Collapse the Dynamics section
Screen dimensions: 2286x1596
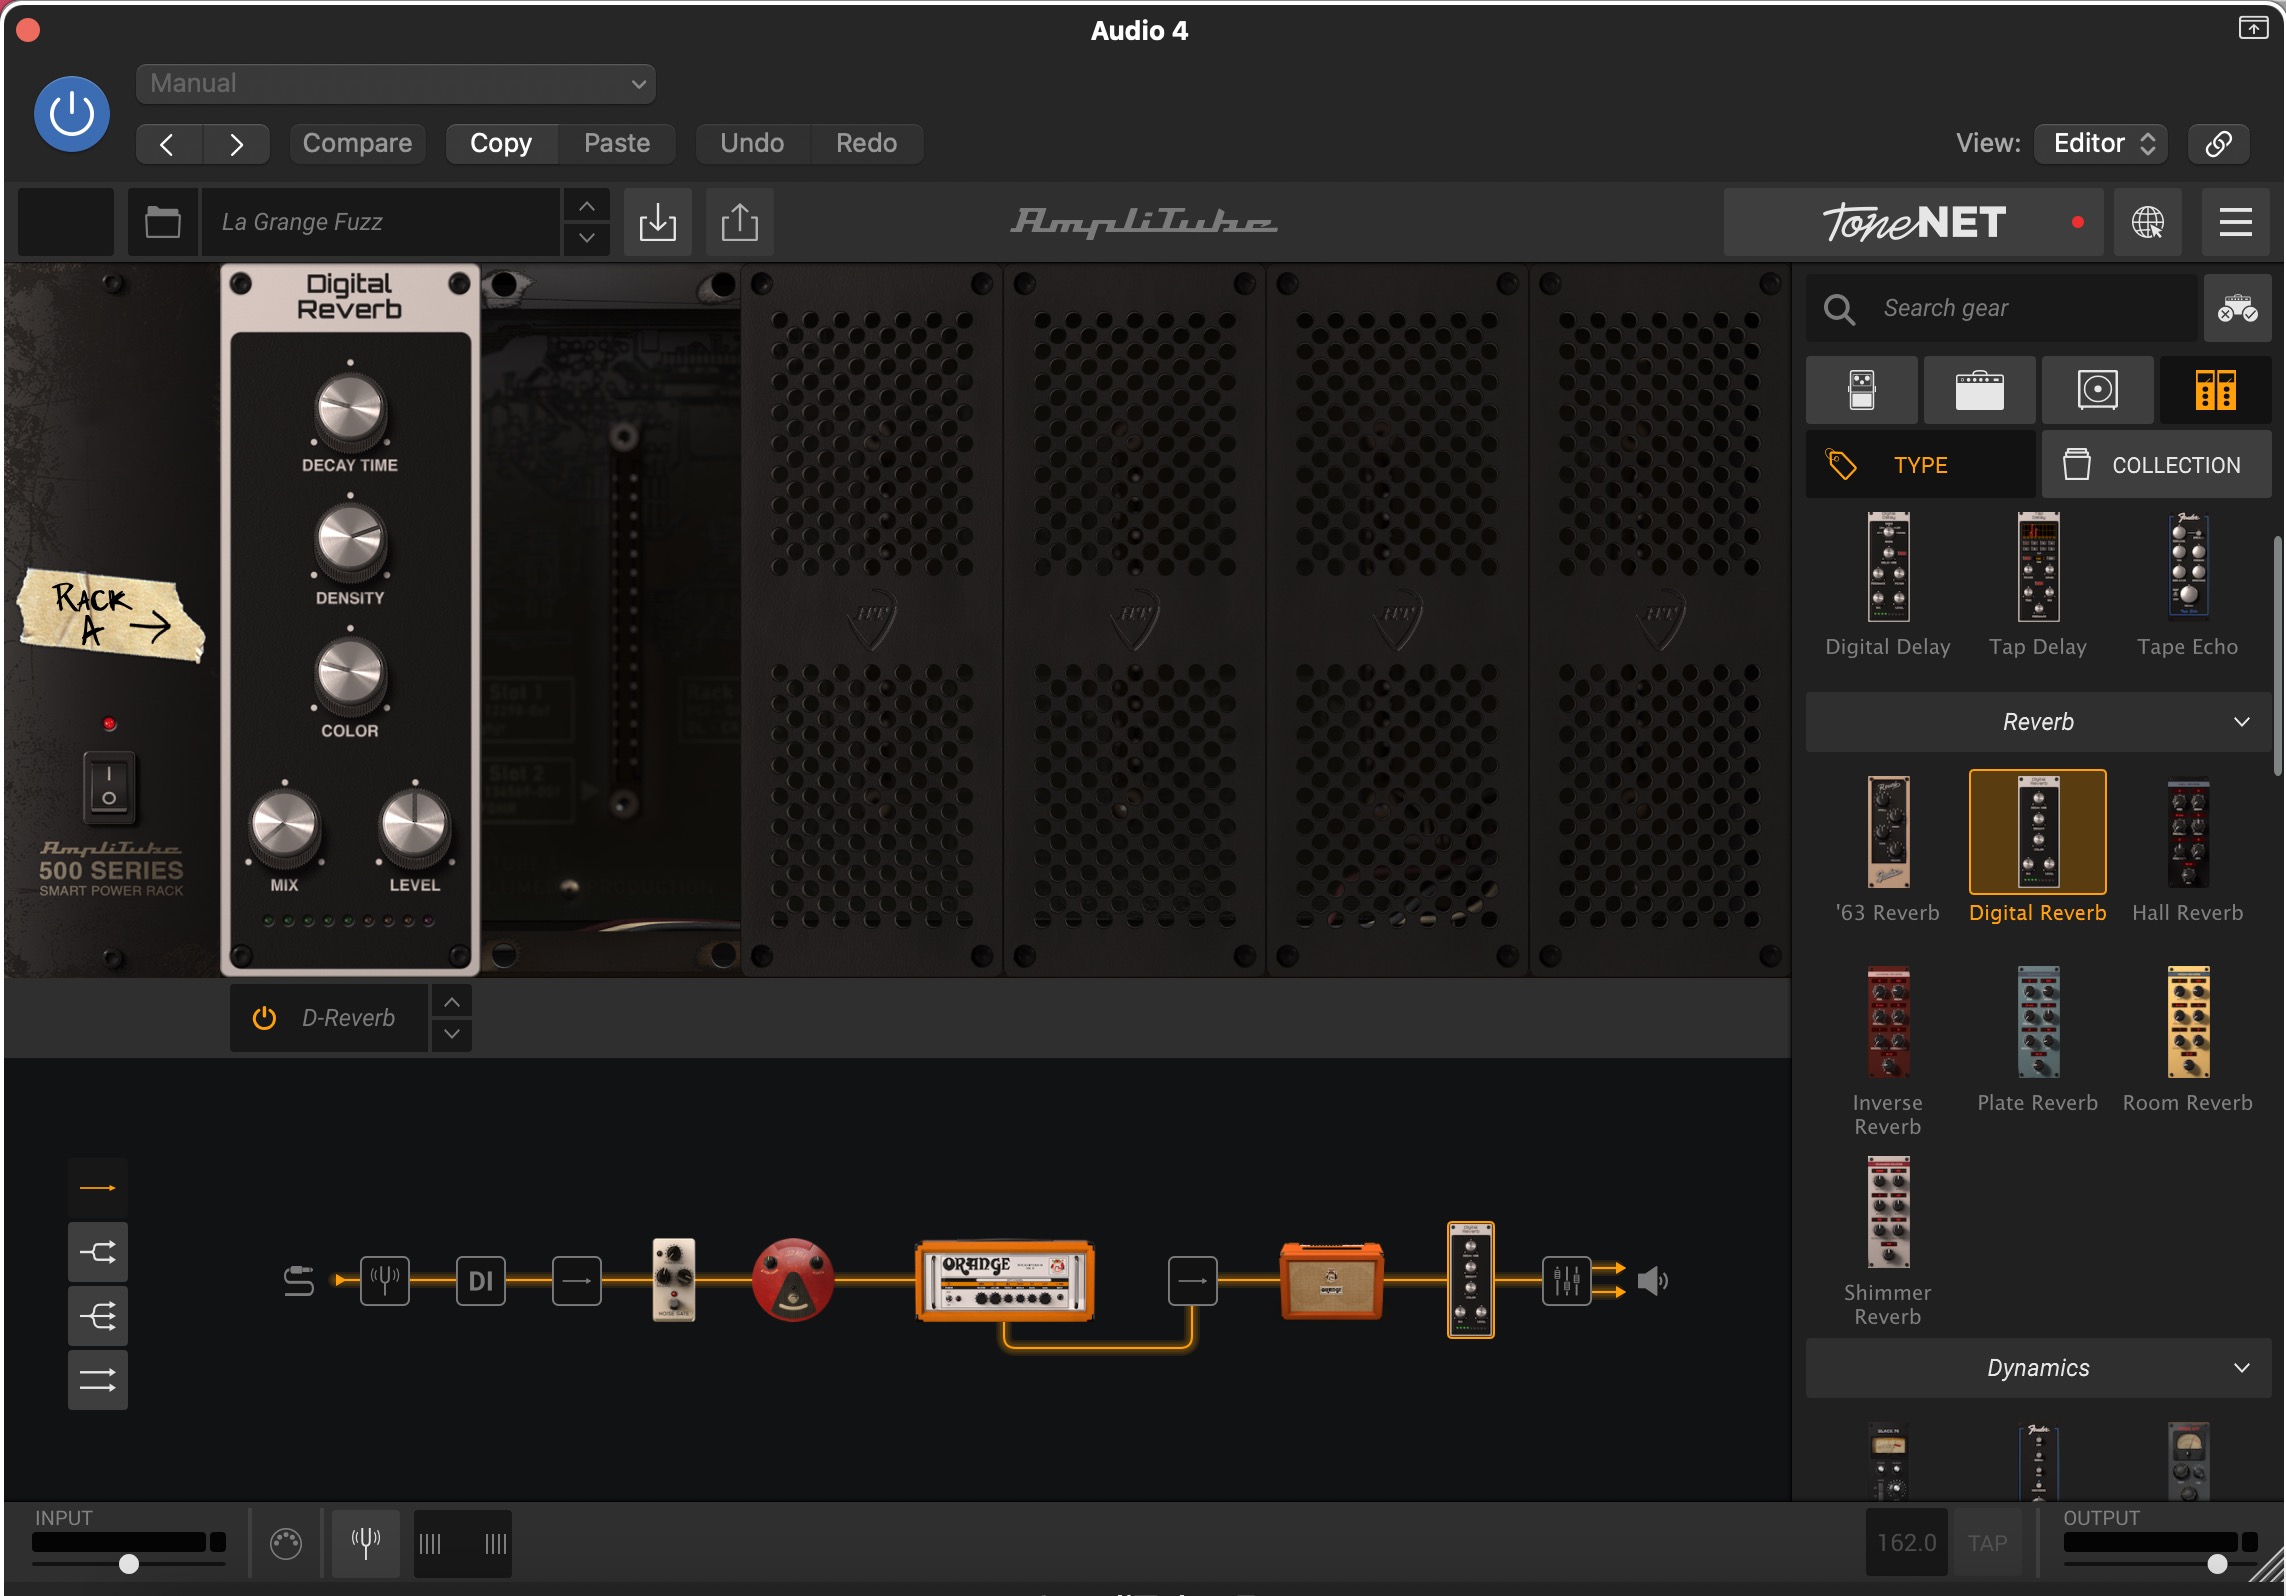[2038, 1367]
